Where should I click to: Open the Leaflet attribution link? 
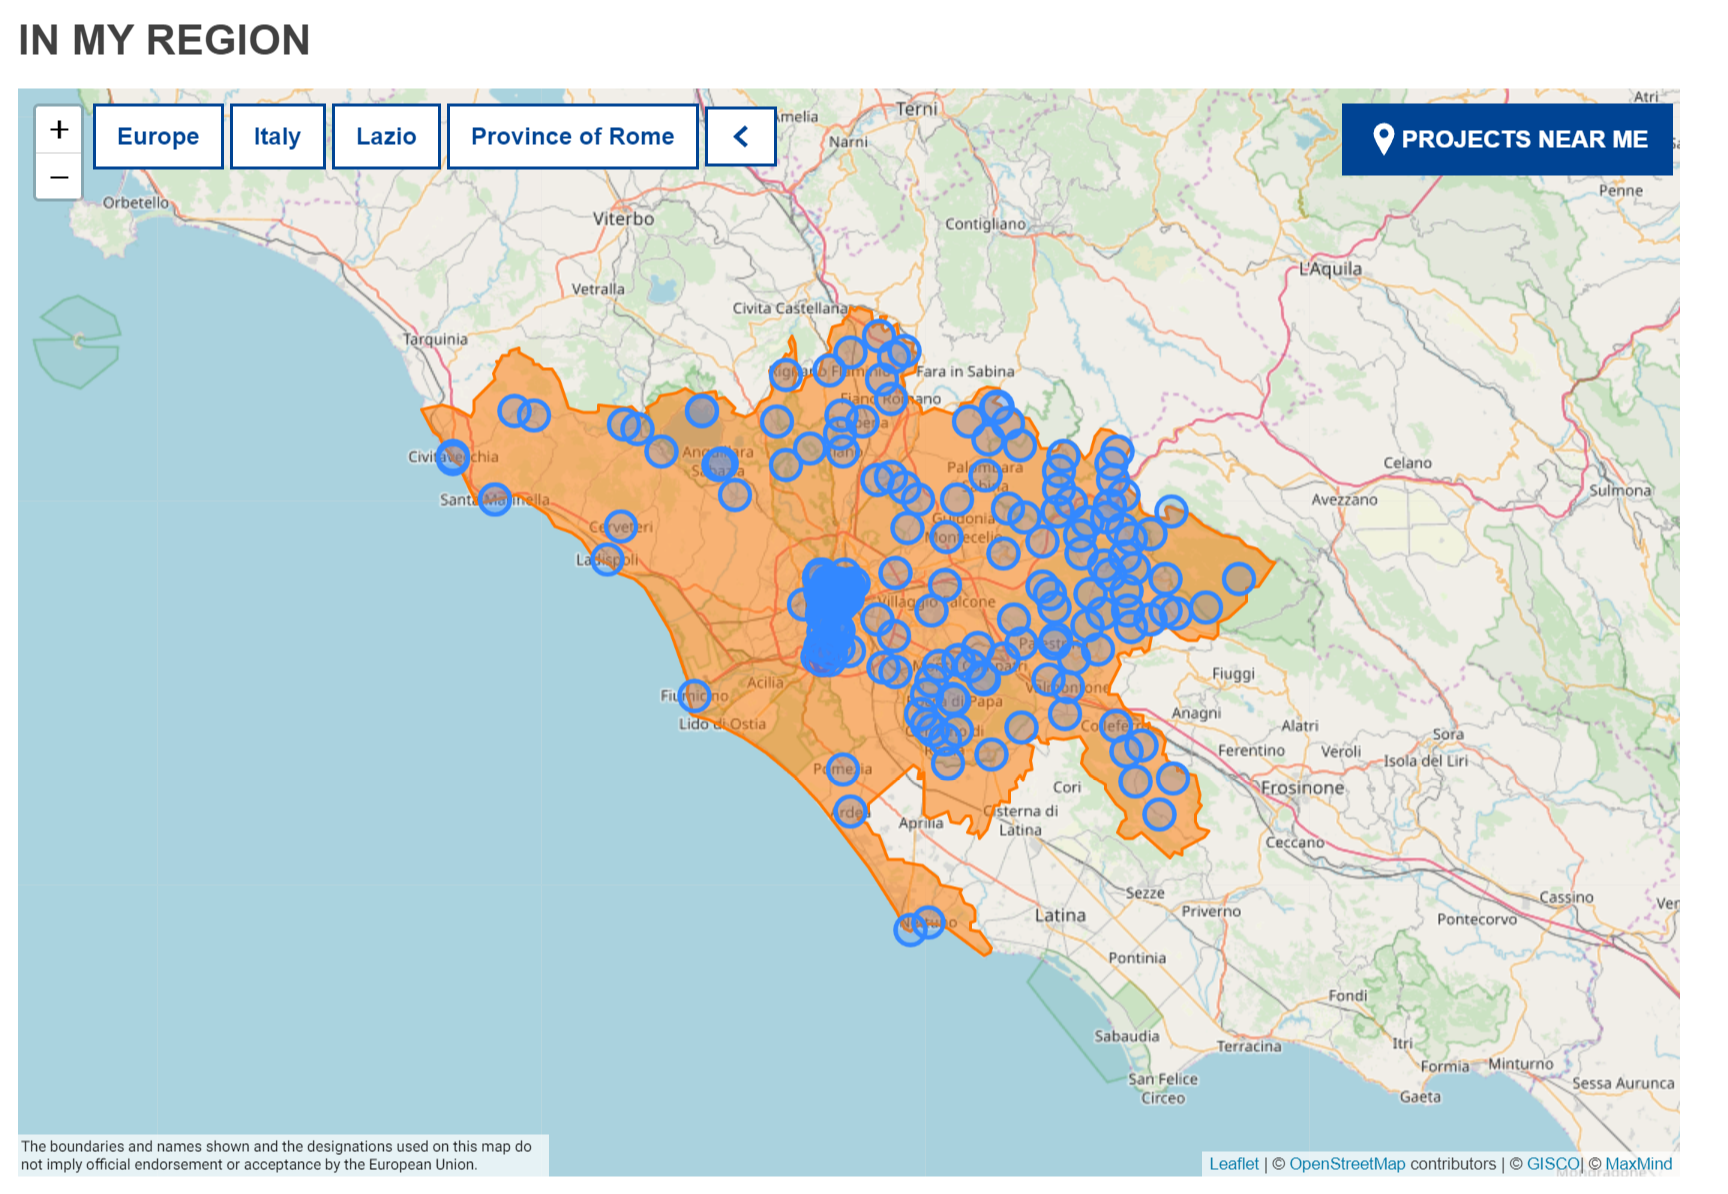click(1233, 1164)
